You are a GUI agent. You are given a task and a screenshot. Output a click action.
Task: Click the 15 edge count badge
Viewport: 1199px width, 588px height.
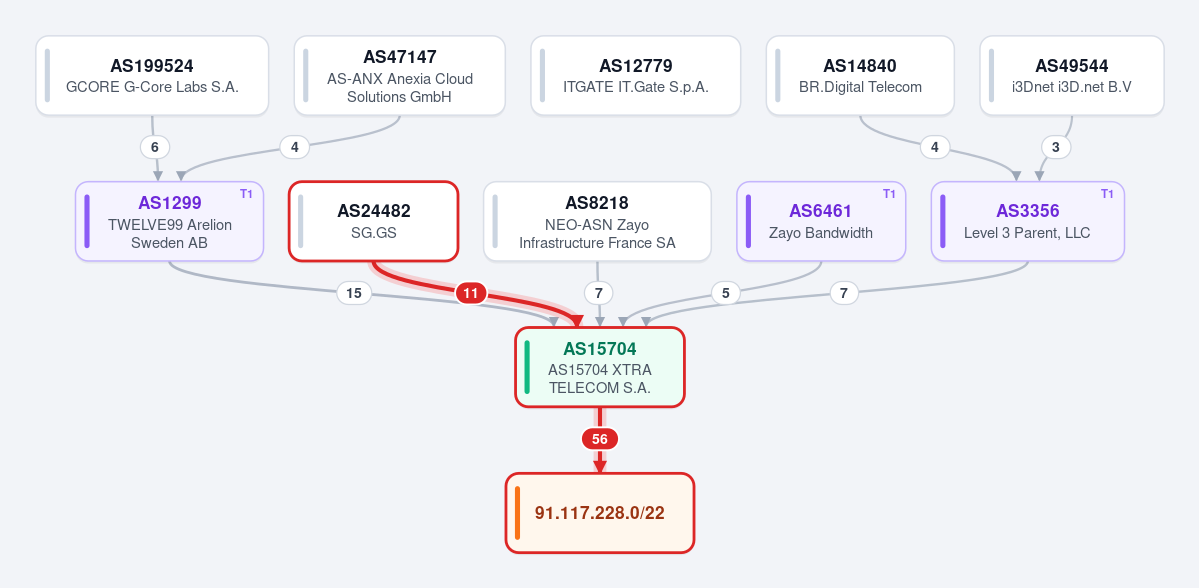[x=354, y=293]
